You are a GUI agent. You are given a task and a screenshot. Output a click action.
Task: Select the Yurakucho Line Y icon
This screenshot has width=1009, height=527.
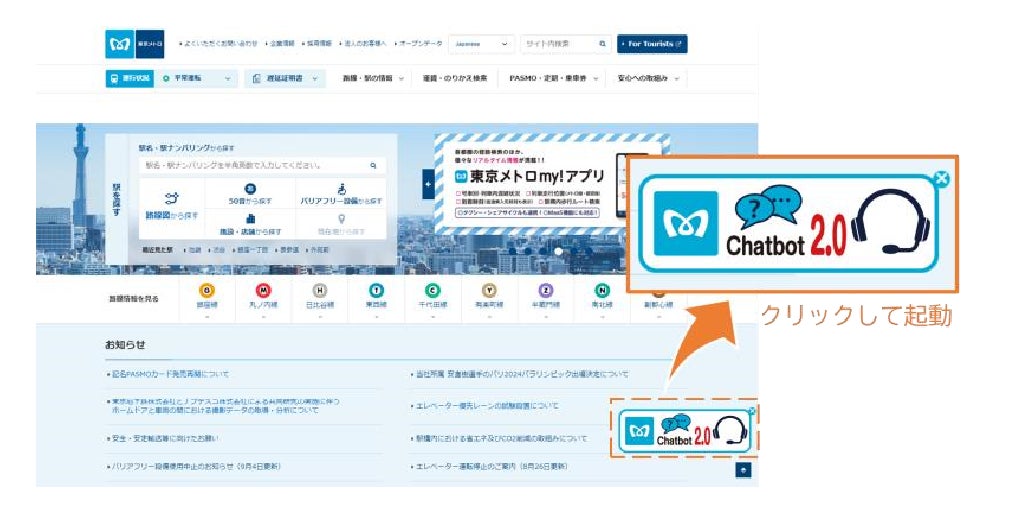(489, 291)
